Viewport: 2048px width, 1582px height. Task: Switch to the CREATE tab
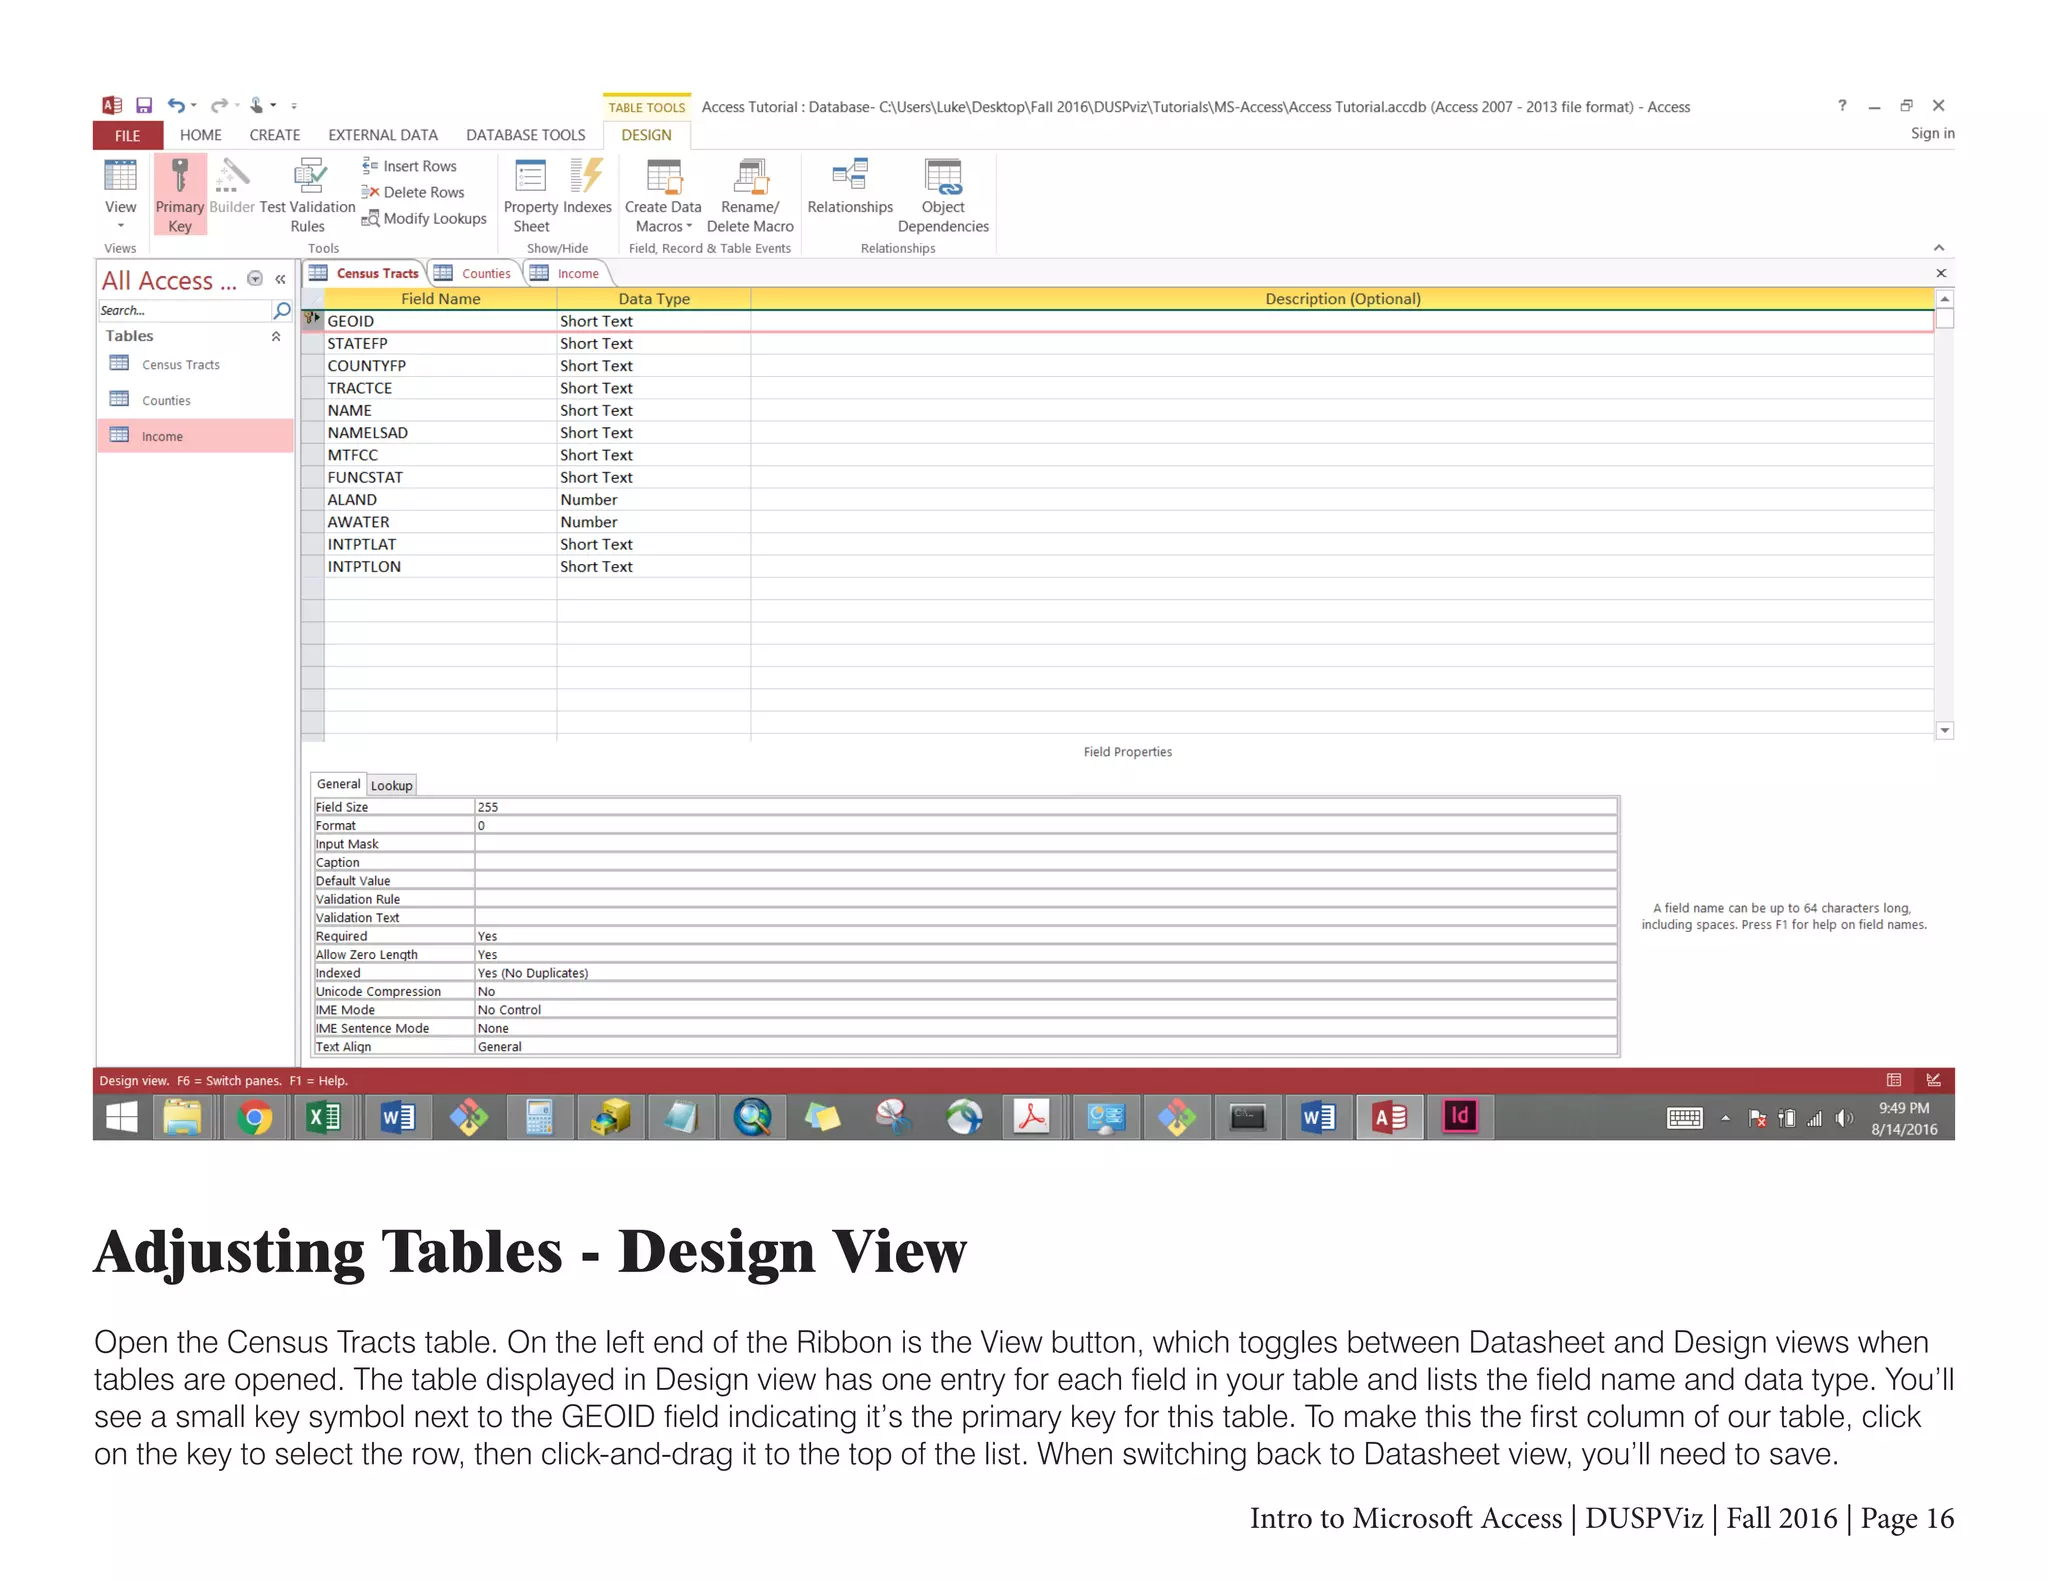point(274,135)
